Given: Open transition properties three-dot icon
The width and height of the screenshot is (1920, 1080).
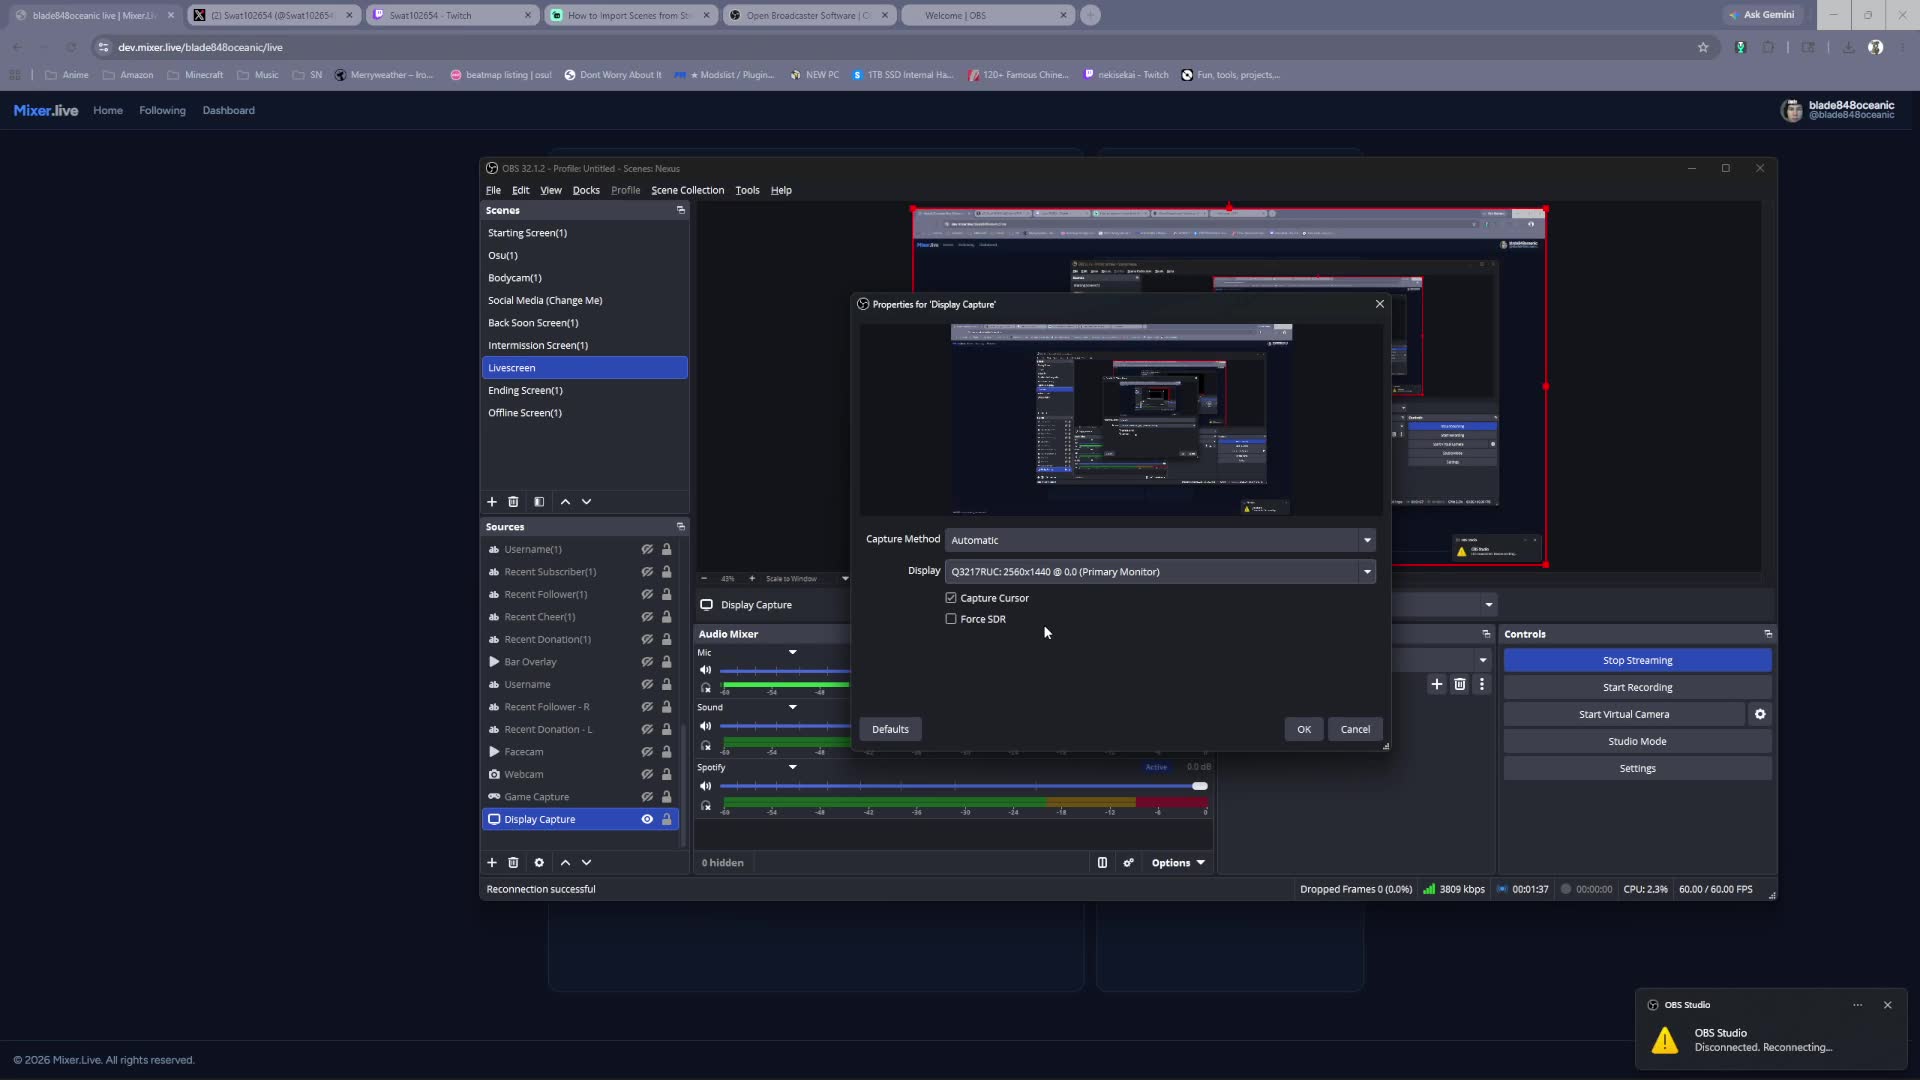Looking at the screenshot, I should 1482,684.
